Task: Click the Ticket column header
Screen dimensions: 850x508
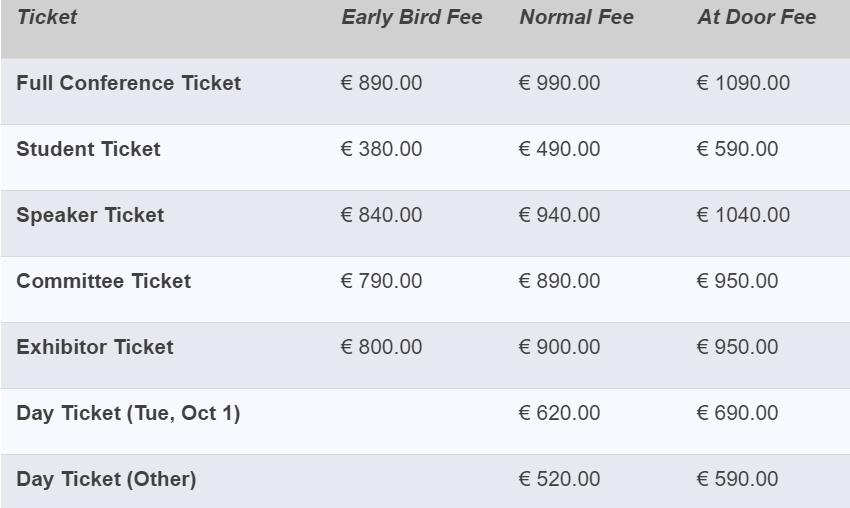Action: click(47, 17)
